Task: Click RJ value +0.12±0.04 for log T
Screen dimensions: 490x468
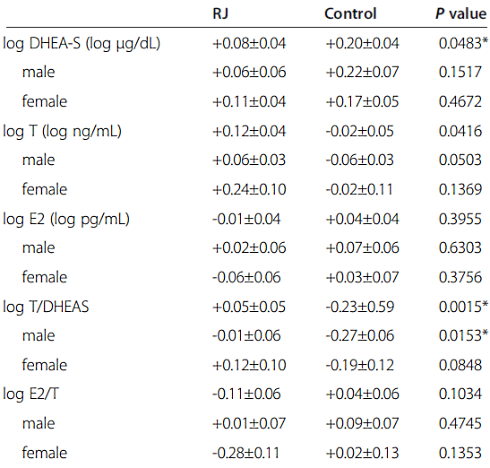Action: [x=249, y=131]
